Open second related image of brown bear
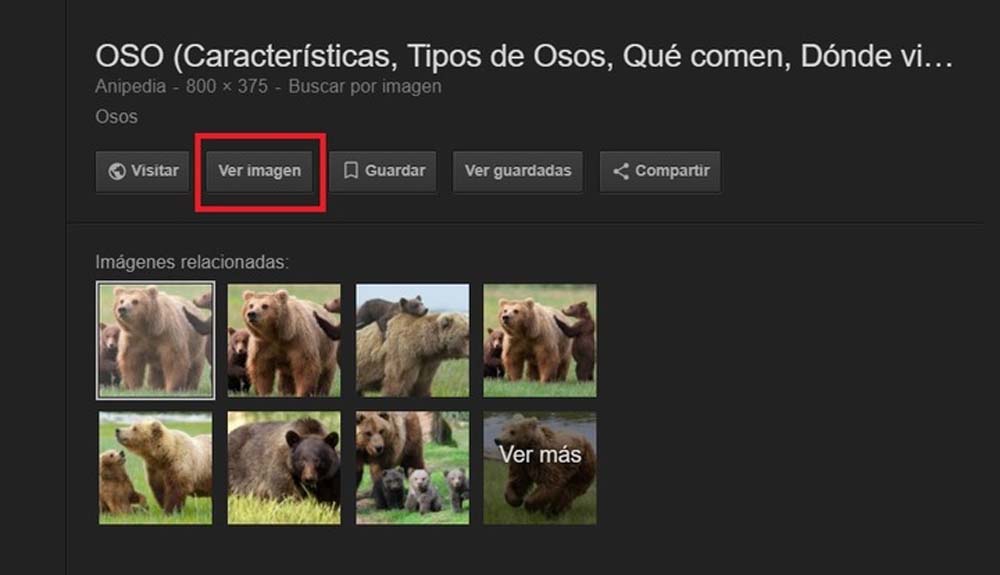Screen dimensions: 1000x575 (x=284, y=340)
